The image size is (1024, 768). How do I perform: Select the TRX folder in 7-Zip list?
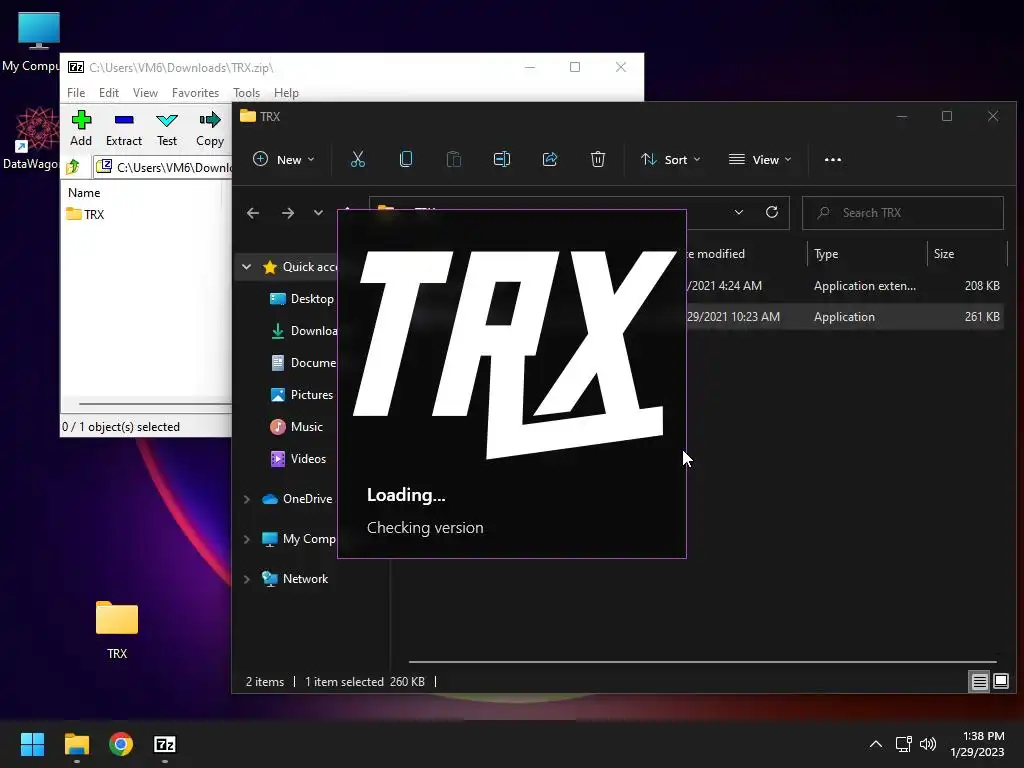click(x=86, y=214)
